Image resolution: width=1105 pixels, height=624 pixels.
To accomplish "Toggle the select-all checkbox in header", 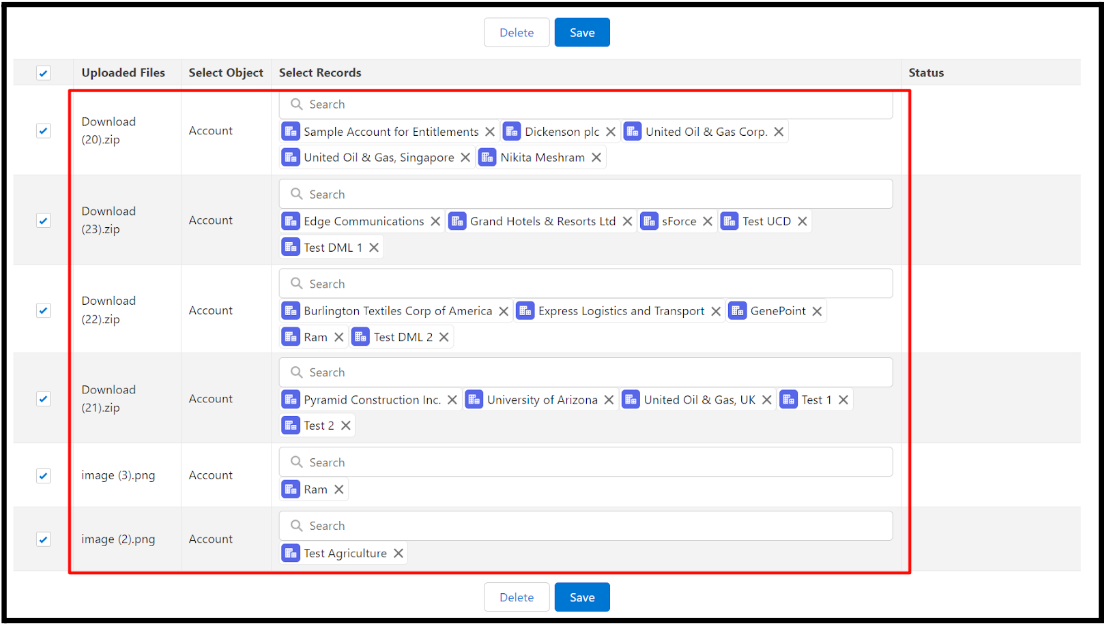I will click(44, 73).
